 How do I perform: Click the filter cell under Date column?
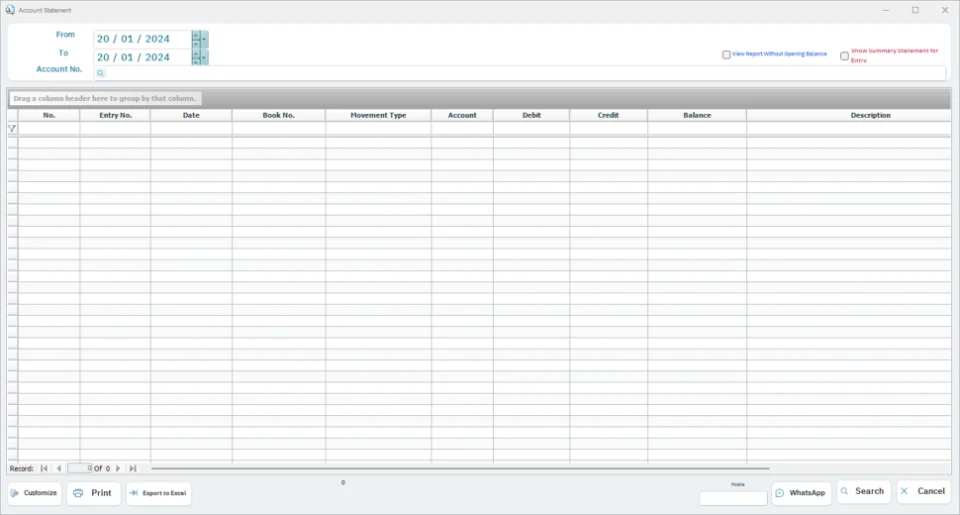coord(191,129)
